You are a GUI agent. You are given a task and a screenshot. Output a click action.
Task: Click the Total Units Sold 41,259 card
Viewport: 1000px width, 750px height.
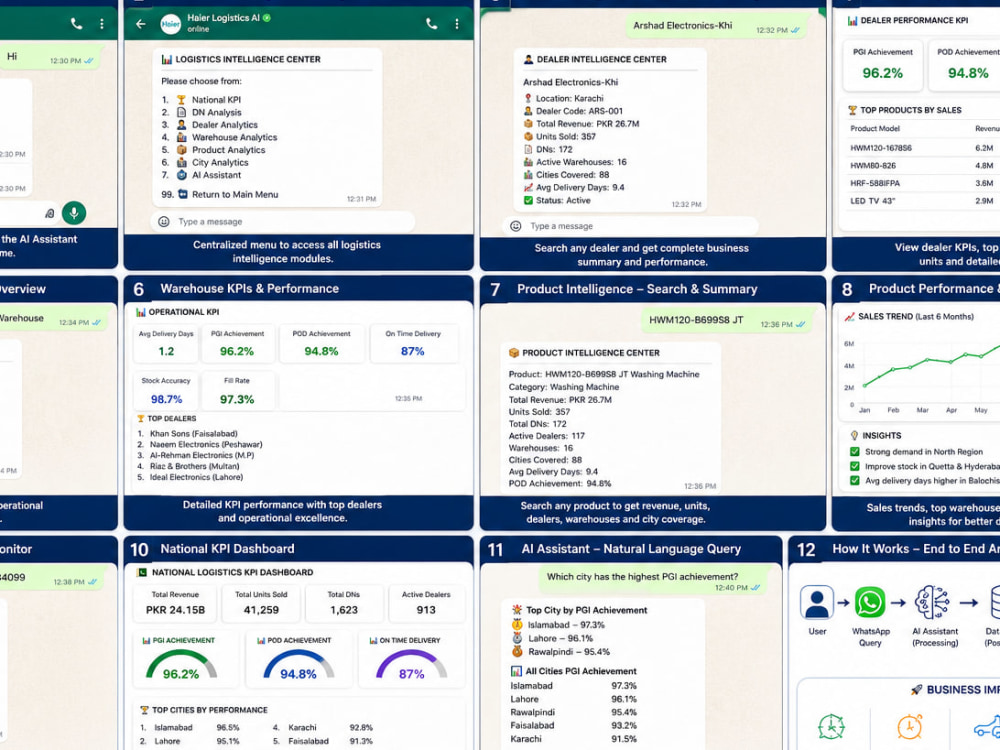[261, 603]
